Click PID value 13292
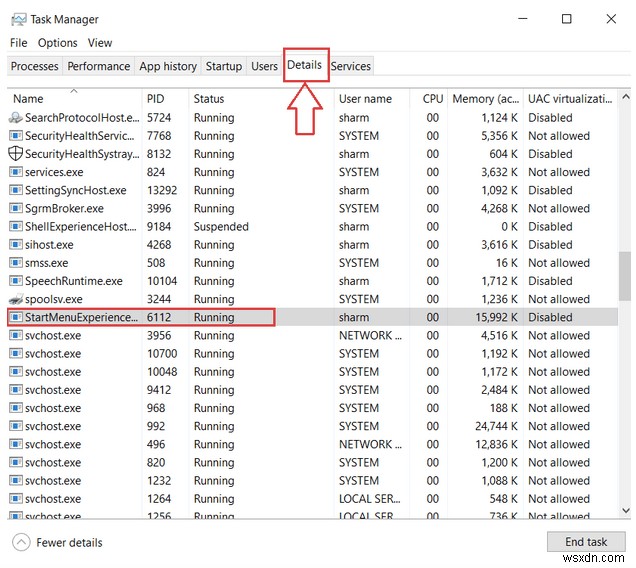The image size is (636, 568). 162,190
